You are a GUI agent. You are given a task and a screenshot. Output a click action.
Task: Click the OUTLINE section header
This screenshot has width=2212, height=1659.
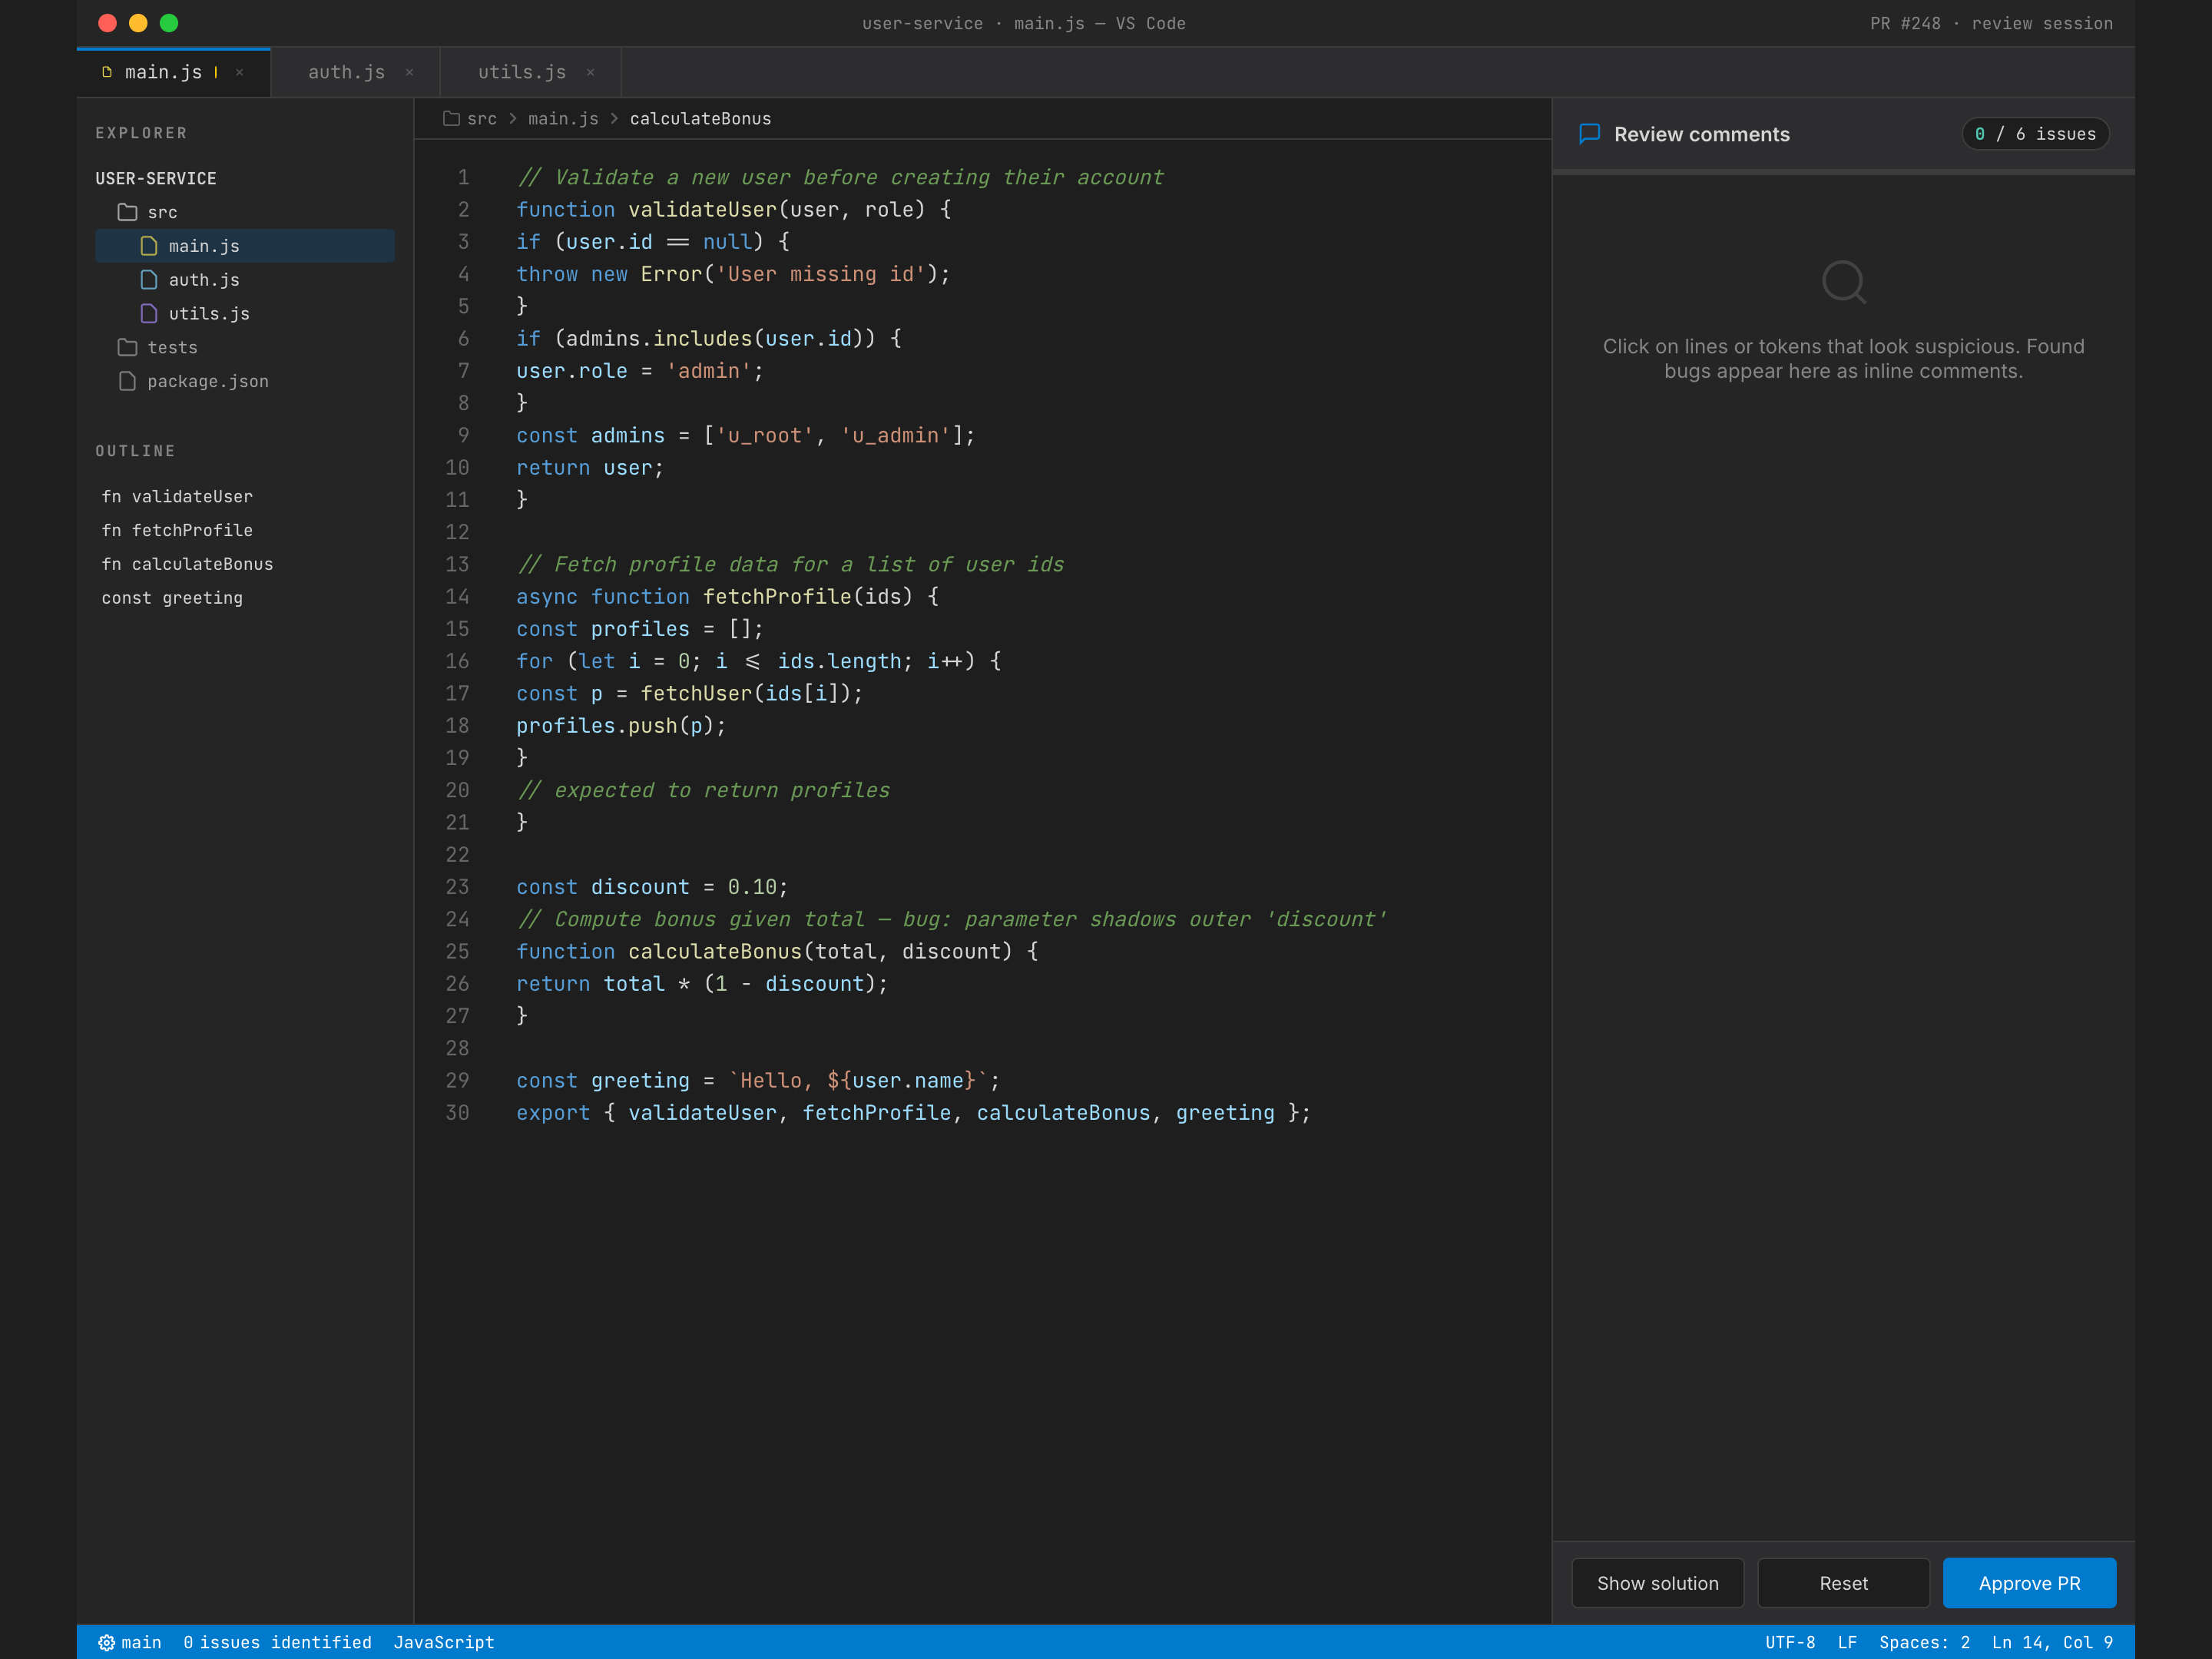[135, 451]
